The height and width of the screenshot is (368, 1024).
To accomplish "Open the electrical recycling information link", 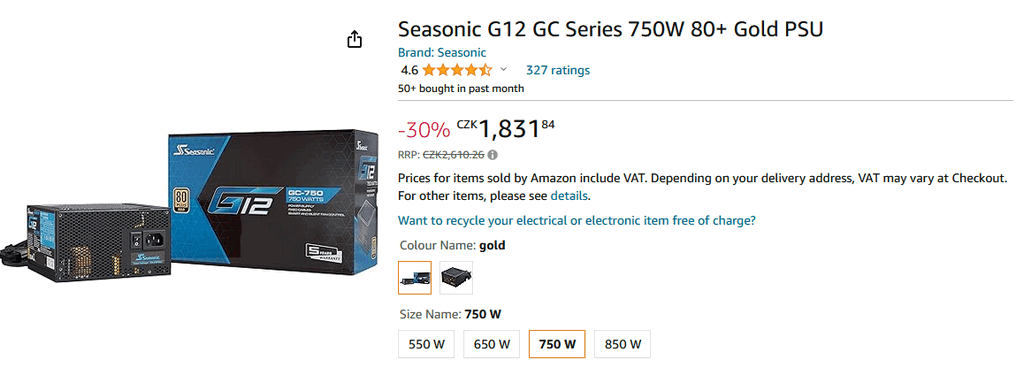I will pos(577,221).
